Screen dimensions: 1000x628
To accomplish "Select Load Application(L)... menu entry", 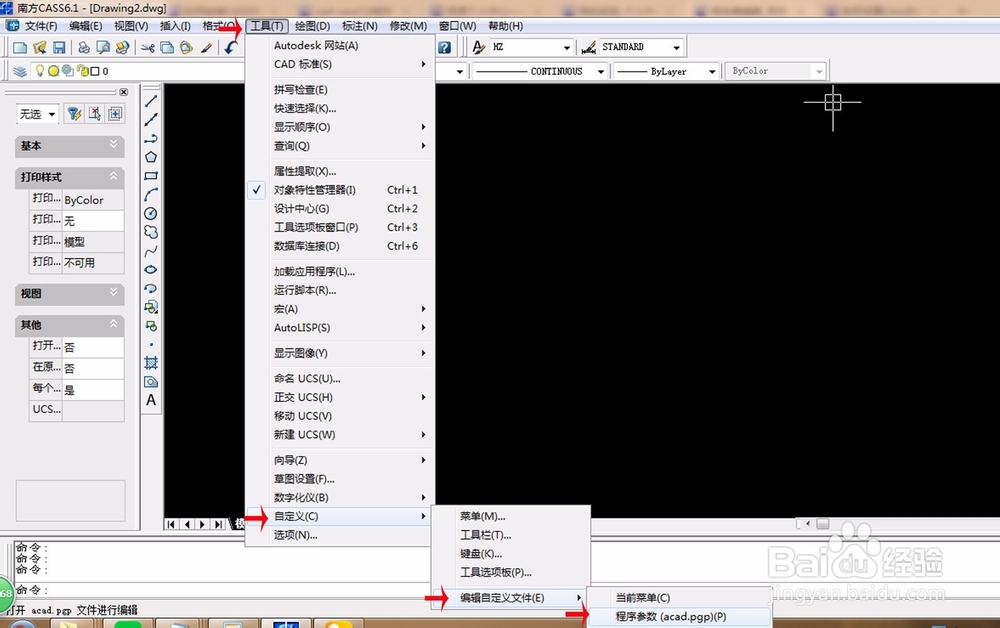I will click(x=340, y=272).
